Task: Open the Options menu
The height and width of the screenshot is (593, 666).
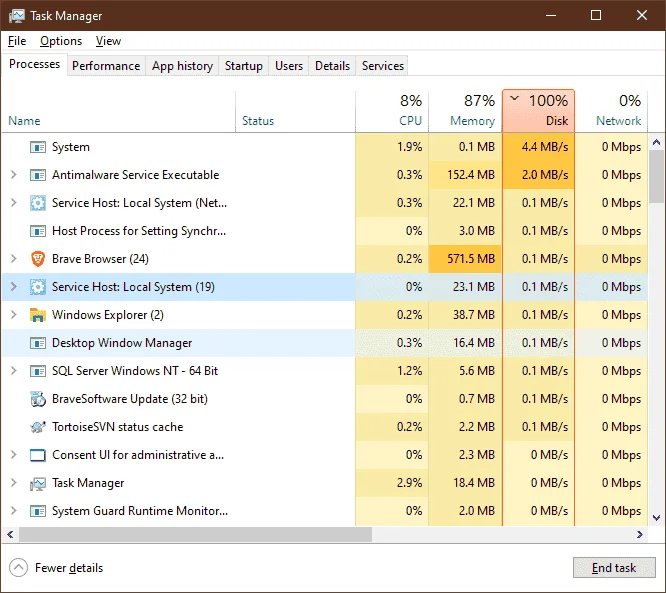Action: pos(61,41)
